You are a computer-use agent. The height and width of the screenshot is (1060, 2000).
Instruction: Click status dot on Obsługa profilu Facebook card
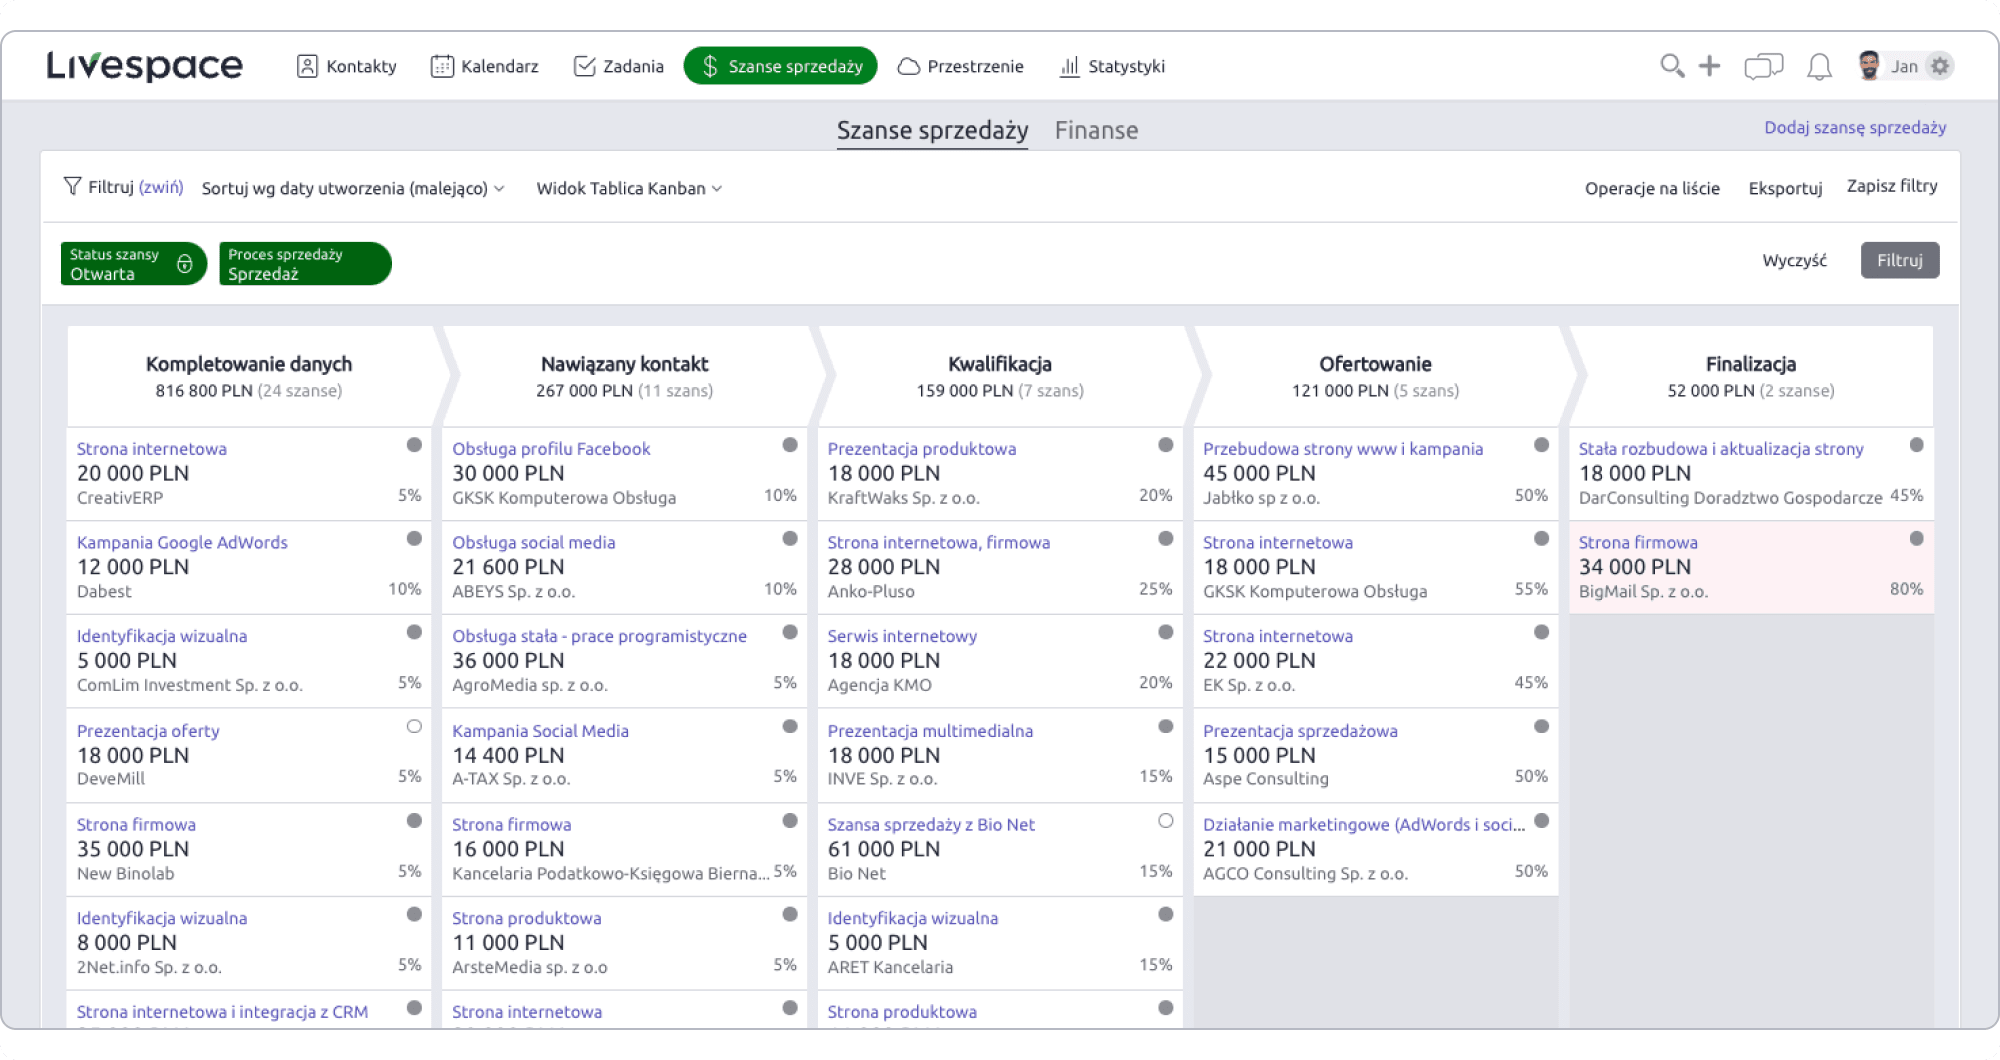[790, 445]
